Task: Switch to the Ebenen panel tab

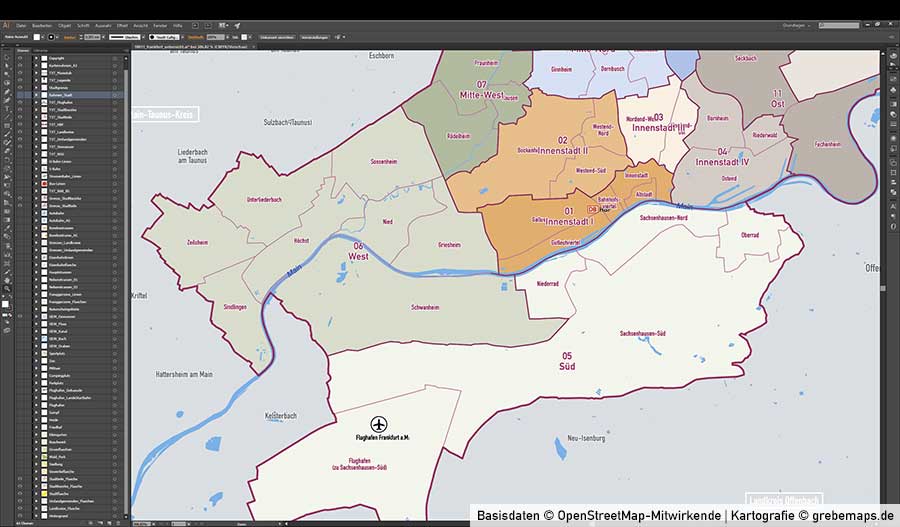Action: (x=23, y=51)
